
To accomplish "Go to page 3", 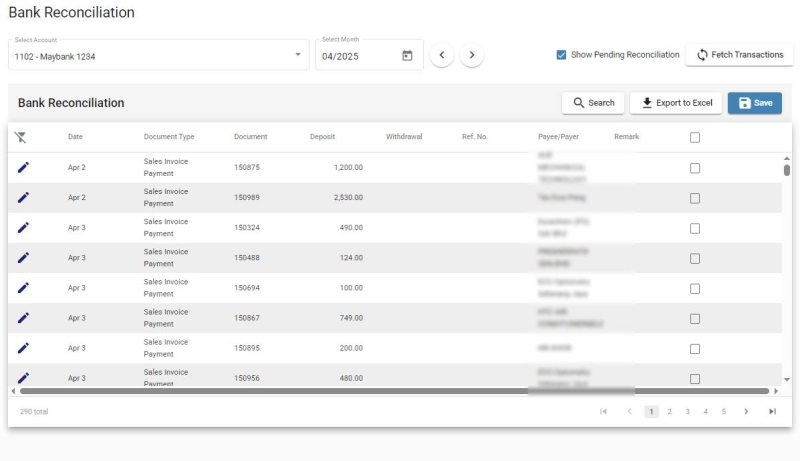I will [x=687, y=412].
